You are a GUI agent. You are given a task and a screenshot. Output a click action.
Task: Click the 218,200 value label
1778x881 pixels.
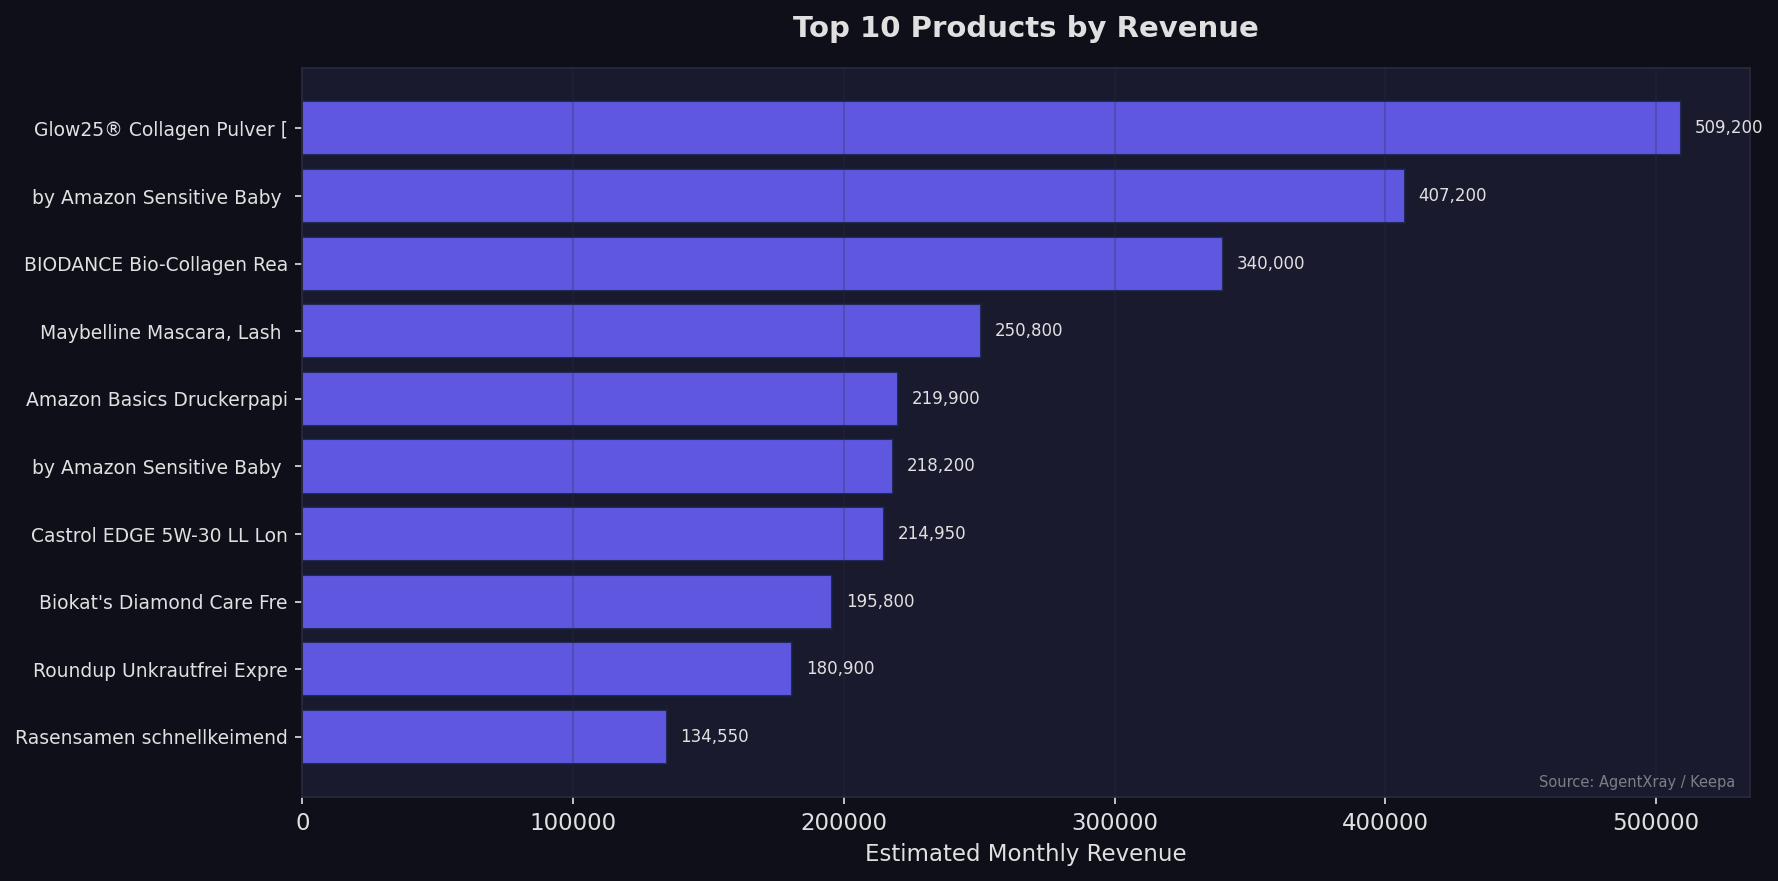click(940, 466)
